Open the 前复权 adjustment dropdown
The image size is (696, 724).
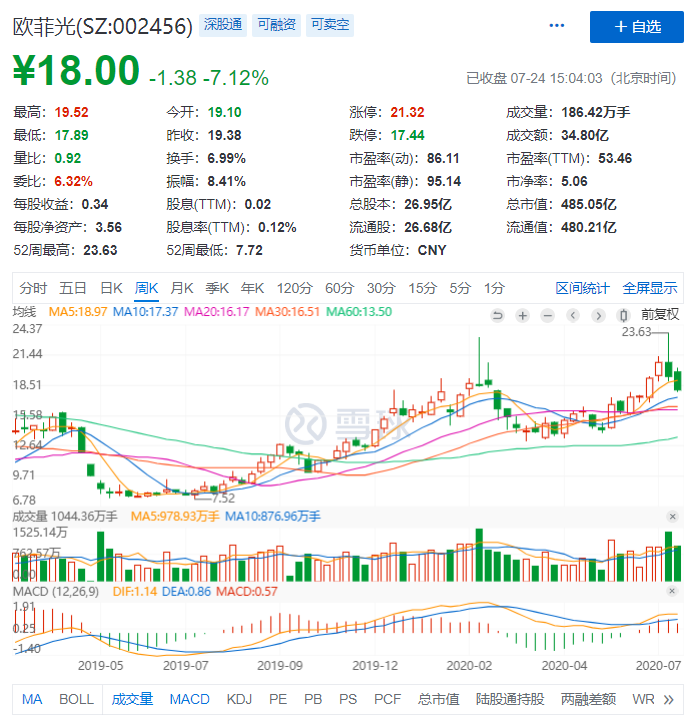tap(660, 315)
